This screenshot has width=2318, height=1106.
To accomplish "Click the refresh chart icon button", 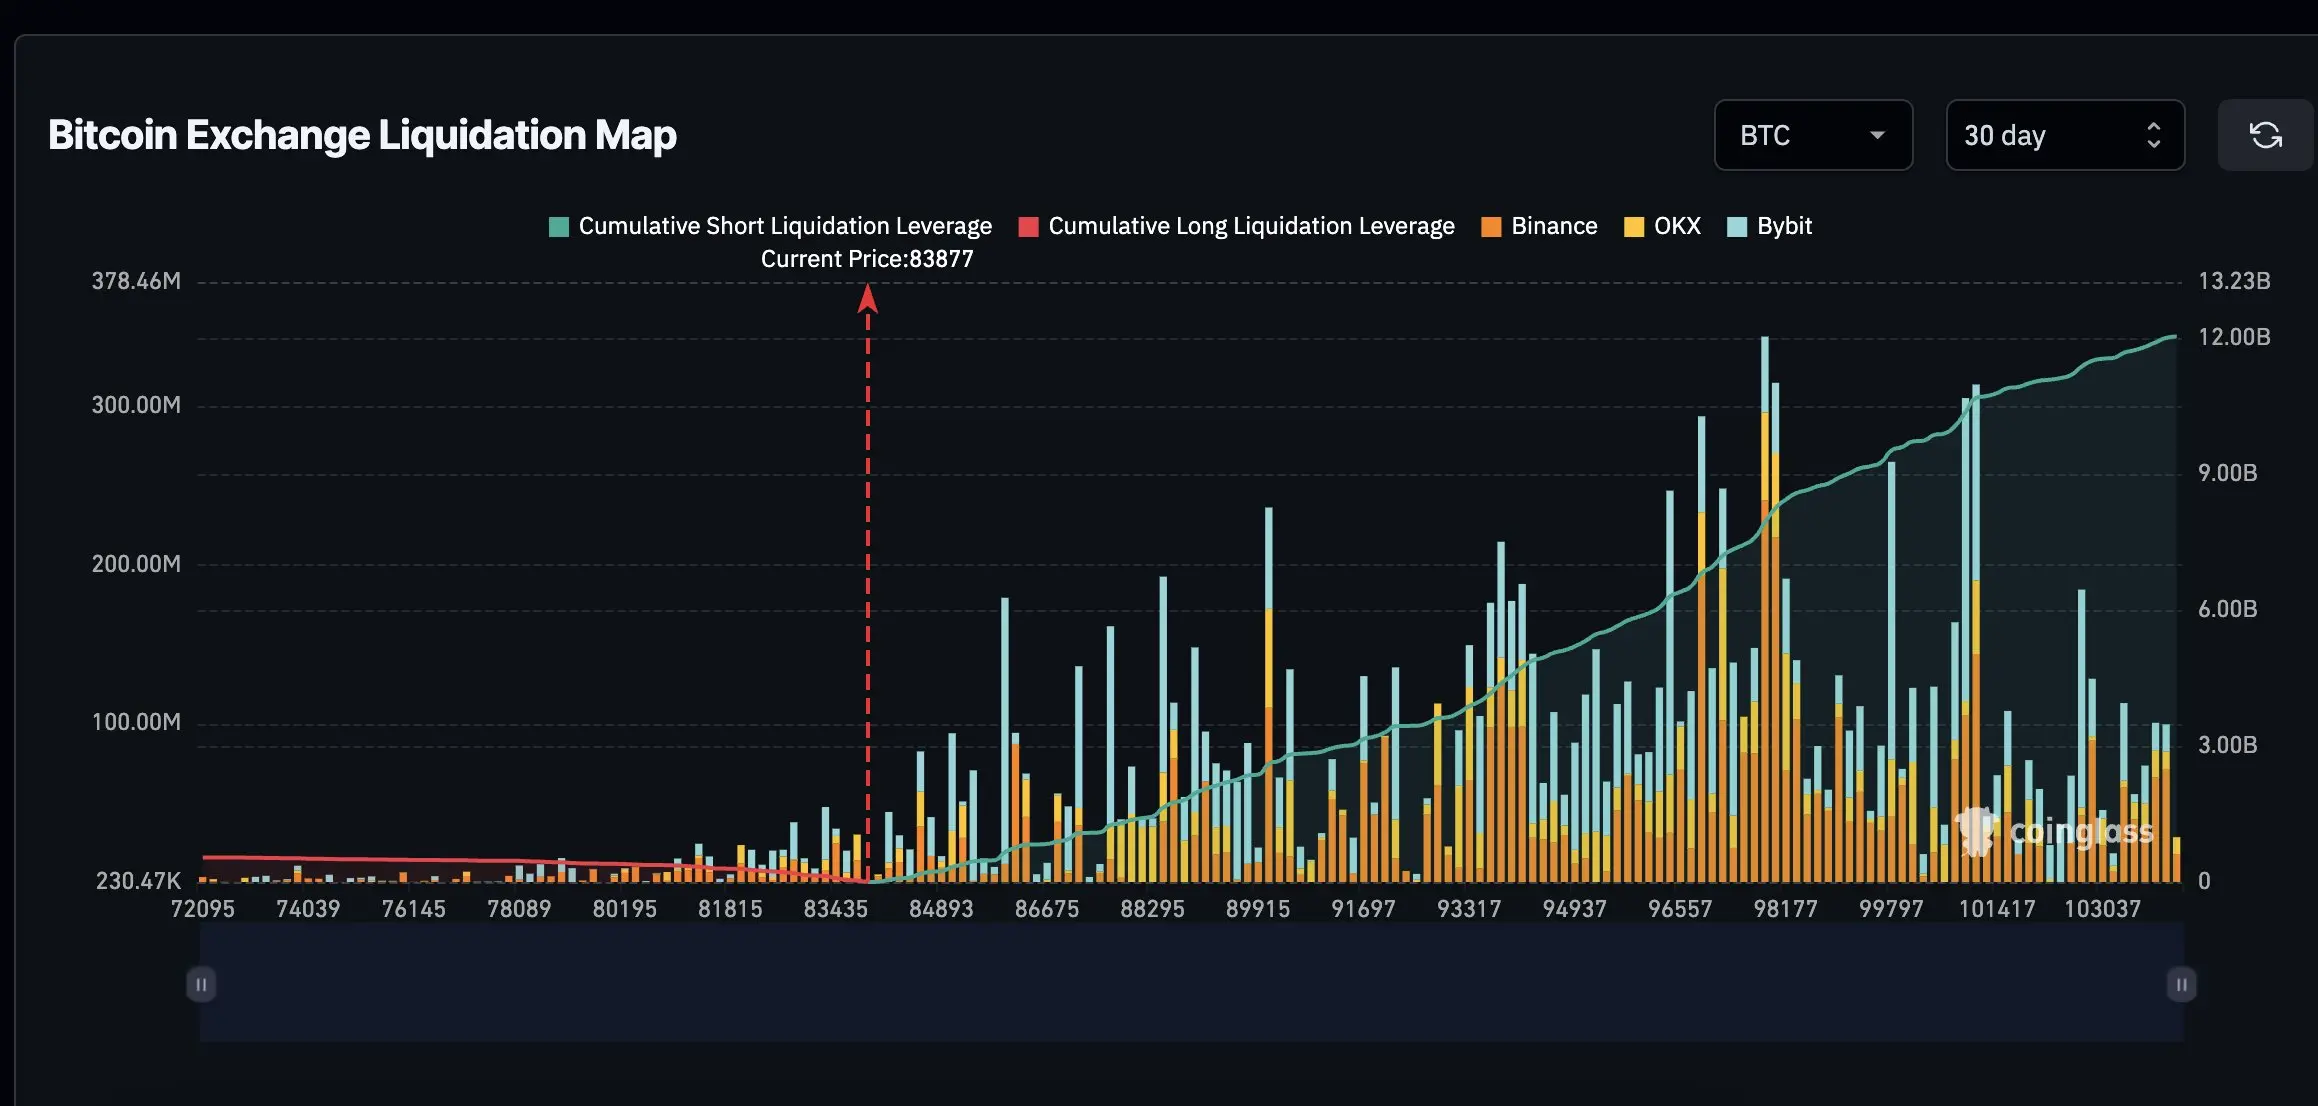I will 2265,135.
